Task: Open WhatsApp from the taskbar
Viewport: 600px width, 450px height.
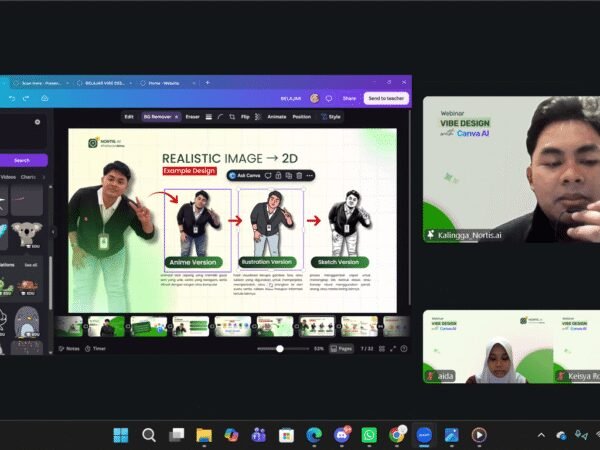Action: (x=369, y=435)
